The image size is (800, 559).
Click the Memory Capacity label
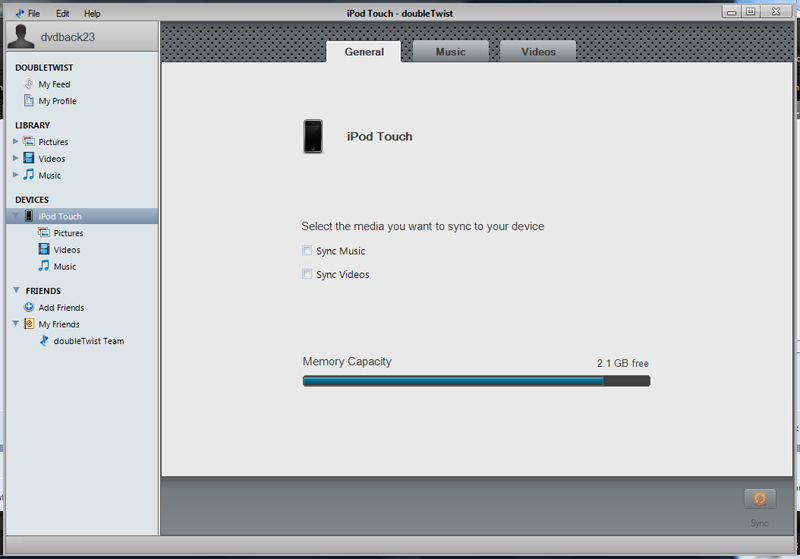pos(347,361)
